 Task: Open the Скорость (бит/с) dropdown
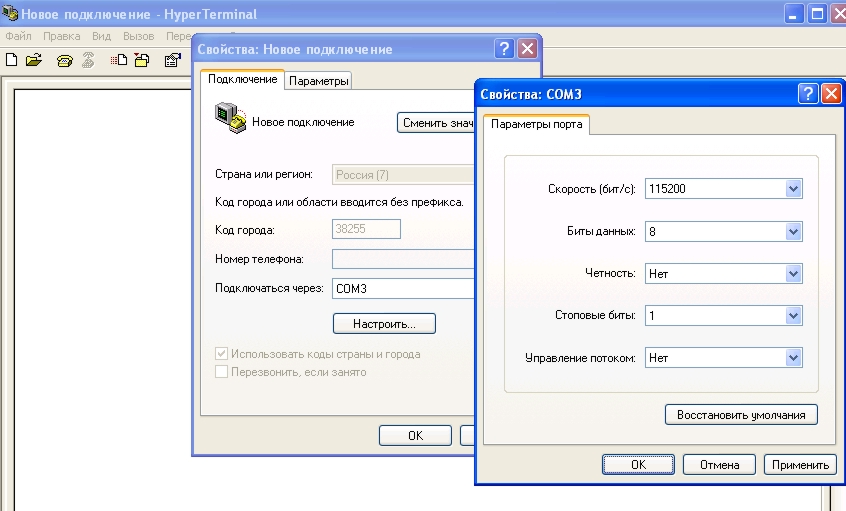pyautogui.click(x=793, y=189)
